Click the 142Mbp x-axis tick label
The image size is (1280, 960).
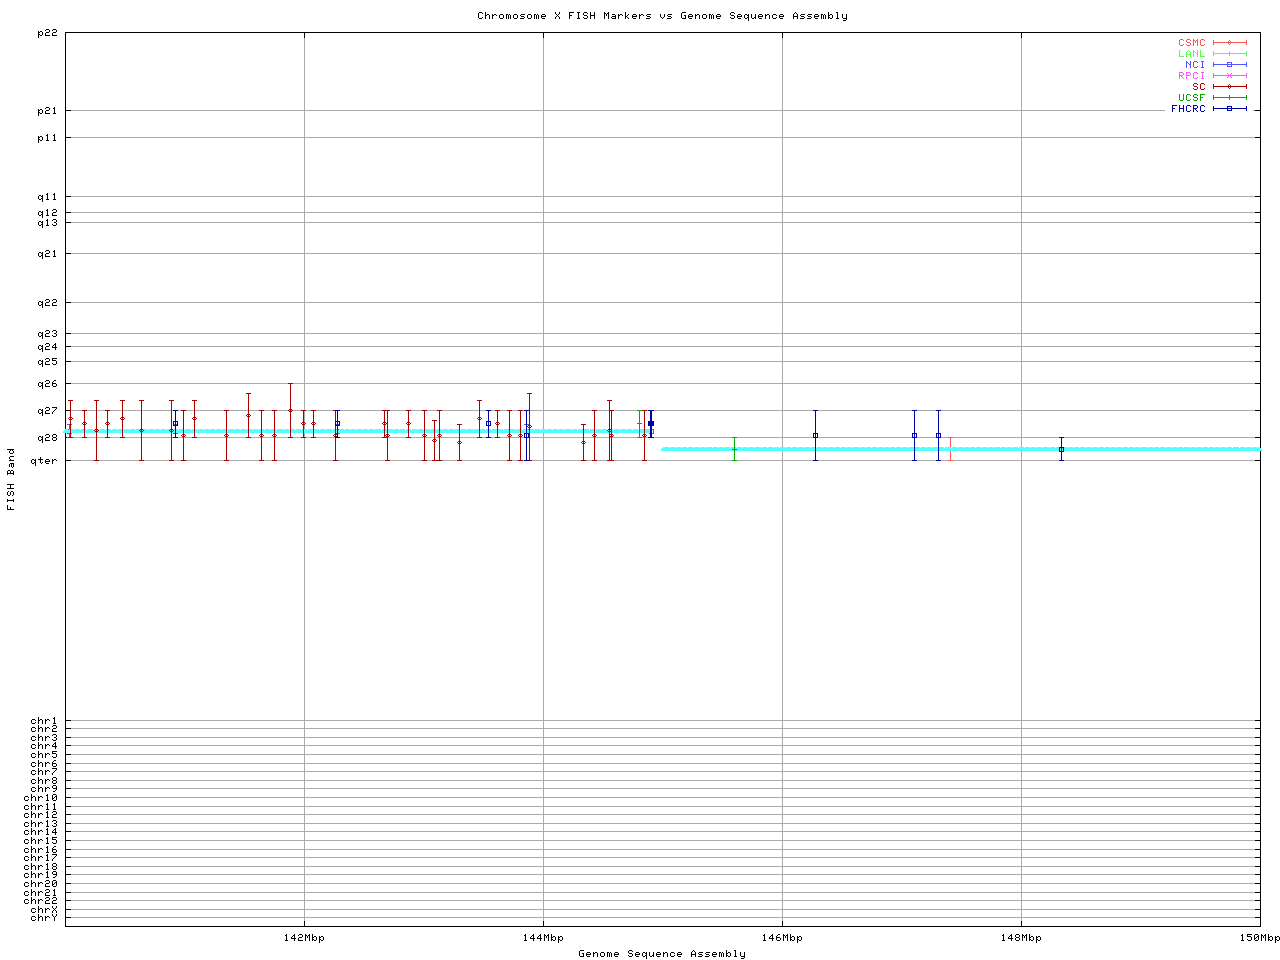click(304, 938)
